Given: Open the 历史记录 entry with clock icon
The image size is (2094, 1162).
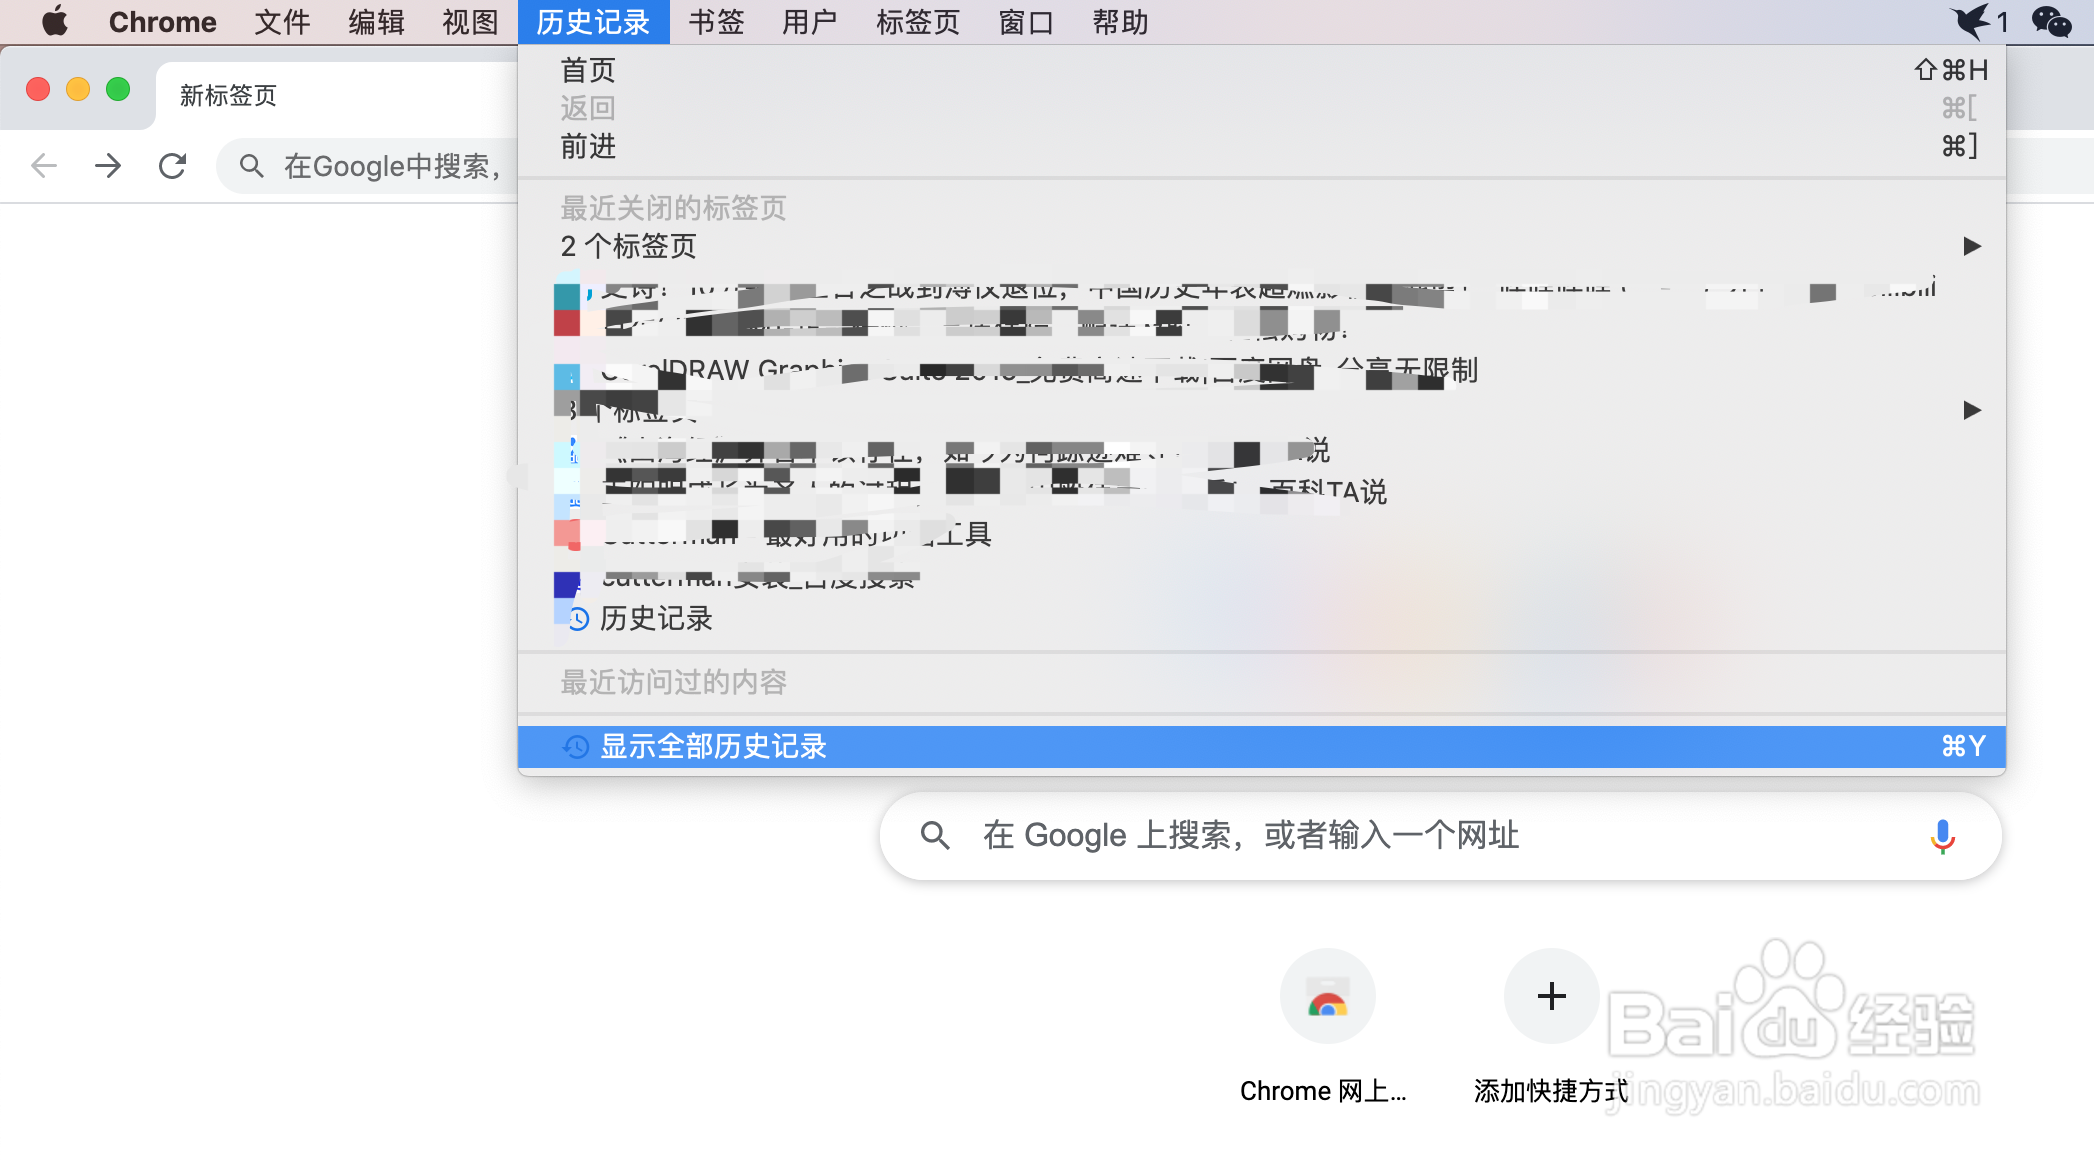Looking at the screenshot, I should [1262, 618].
